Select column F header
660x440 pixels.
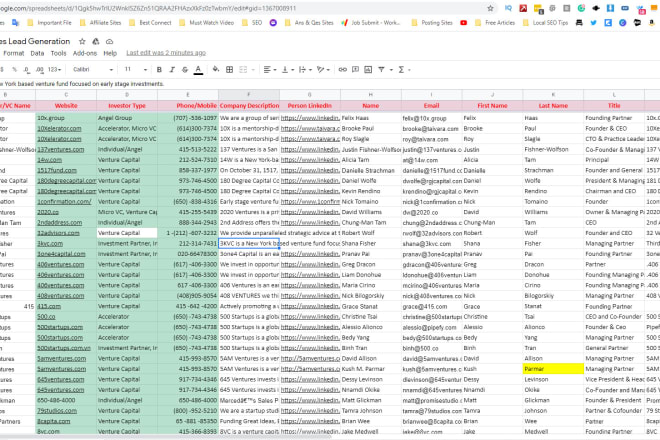pos(249,95)
